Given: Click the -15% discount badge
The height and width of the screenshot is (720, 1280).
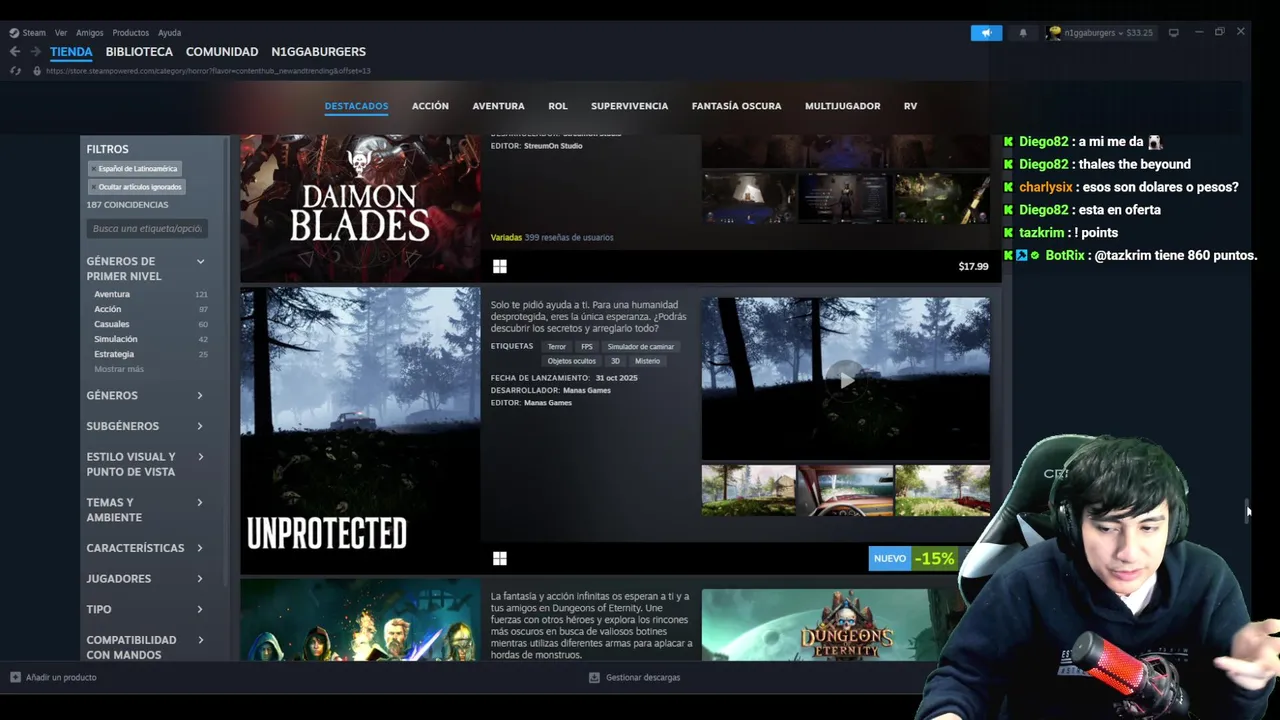Looking at the screenshot, I should [933, 559].
